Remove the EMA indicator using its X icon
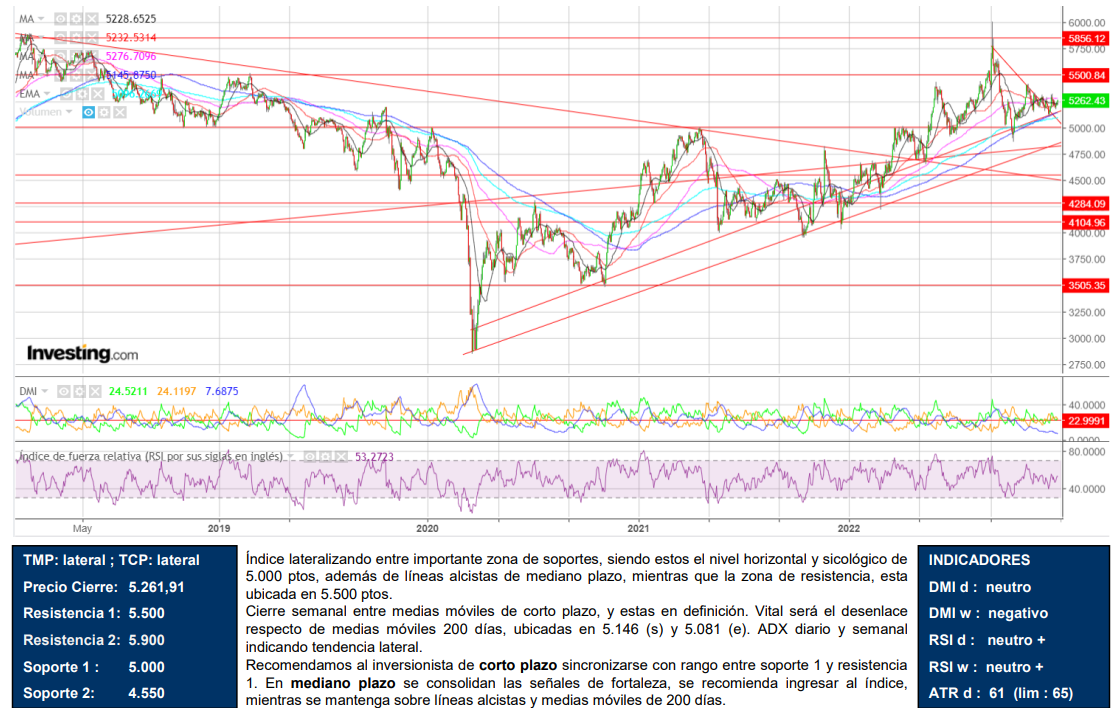This screenshot has width=1118, height=708. click(98, 93)
